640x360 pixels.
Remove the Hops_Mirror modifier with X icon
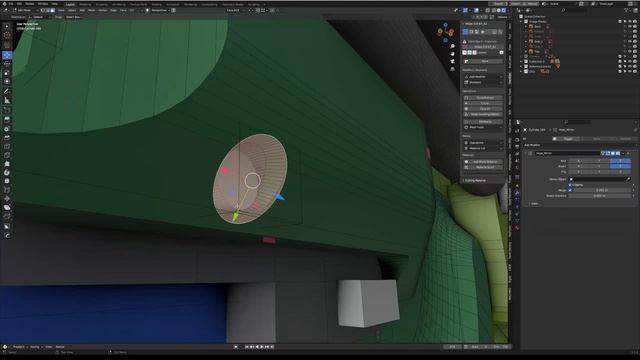tap(628, 153)
